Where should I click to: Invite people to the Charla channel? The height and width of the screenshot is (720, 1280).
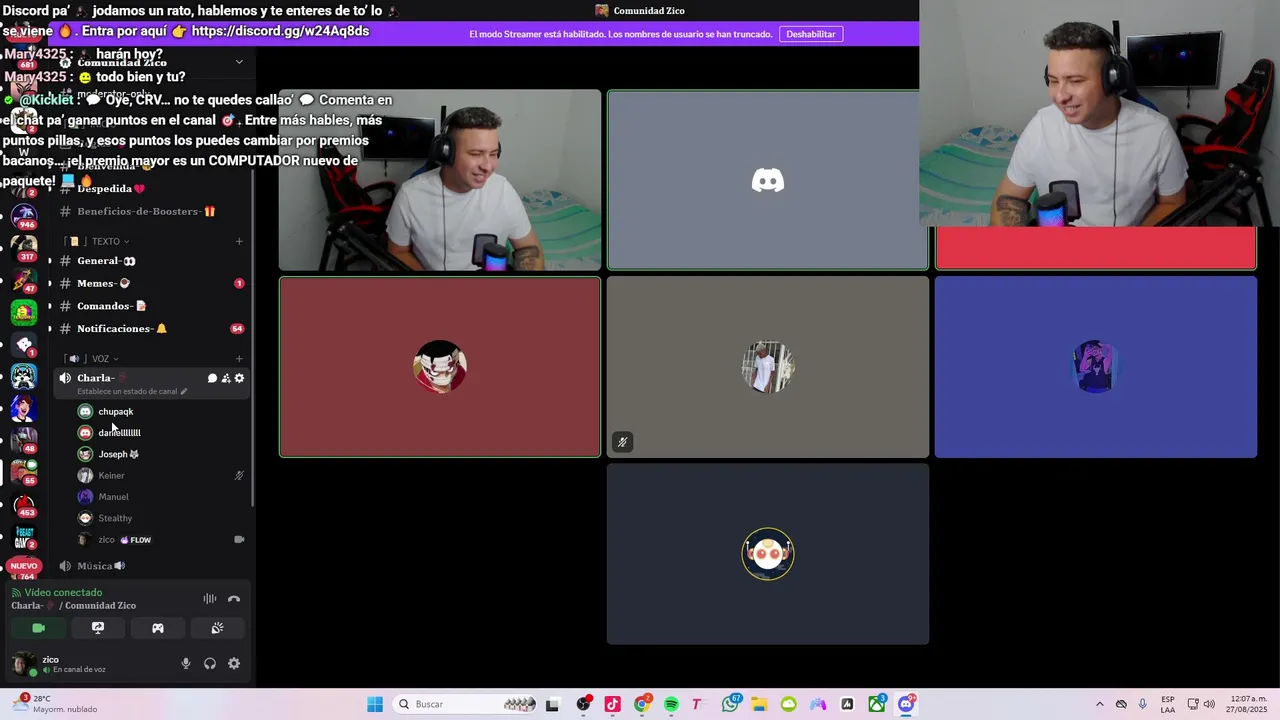(226, 378)
